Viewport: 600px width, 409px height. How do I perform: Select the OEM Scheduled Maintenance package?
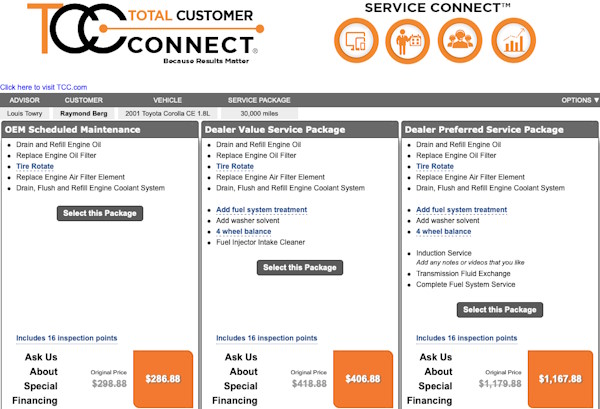click(x=100, y=213)
